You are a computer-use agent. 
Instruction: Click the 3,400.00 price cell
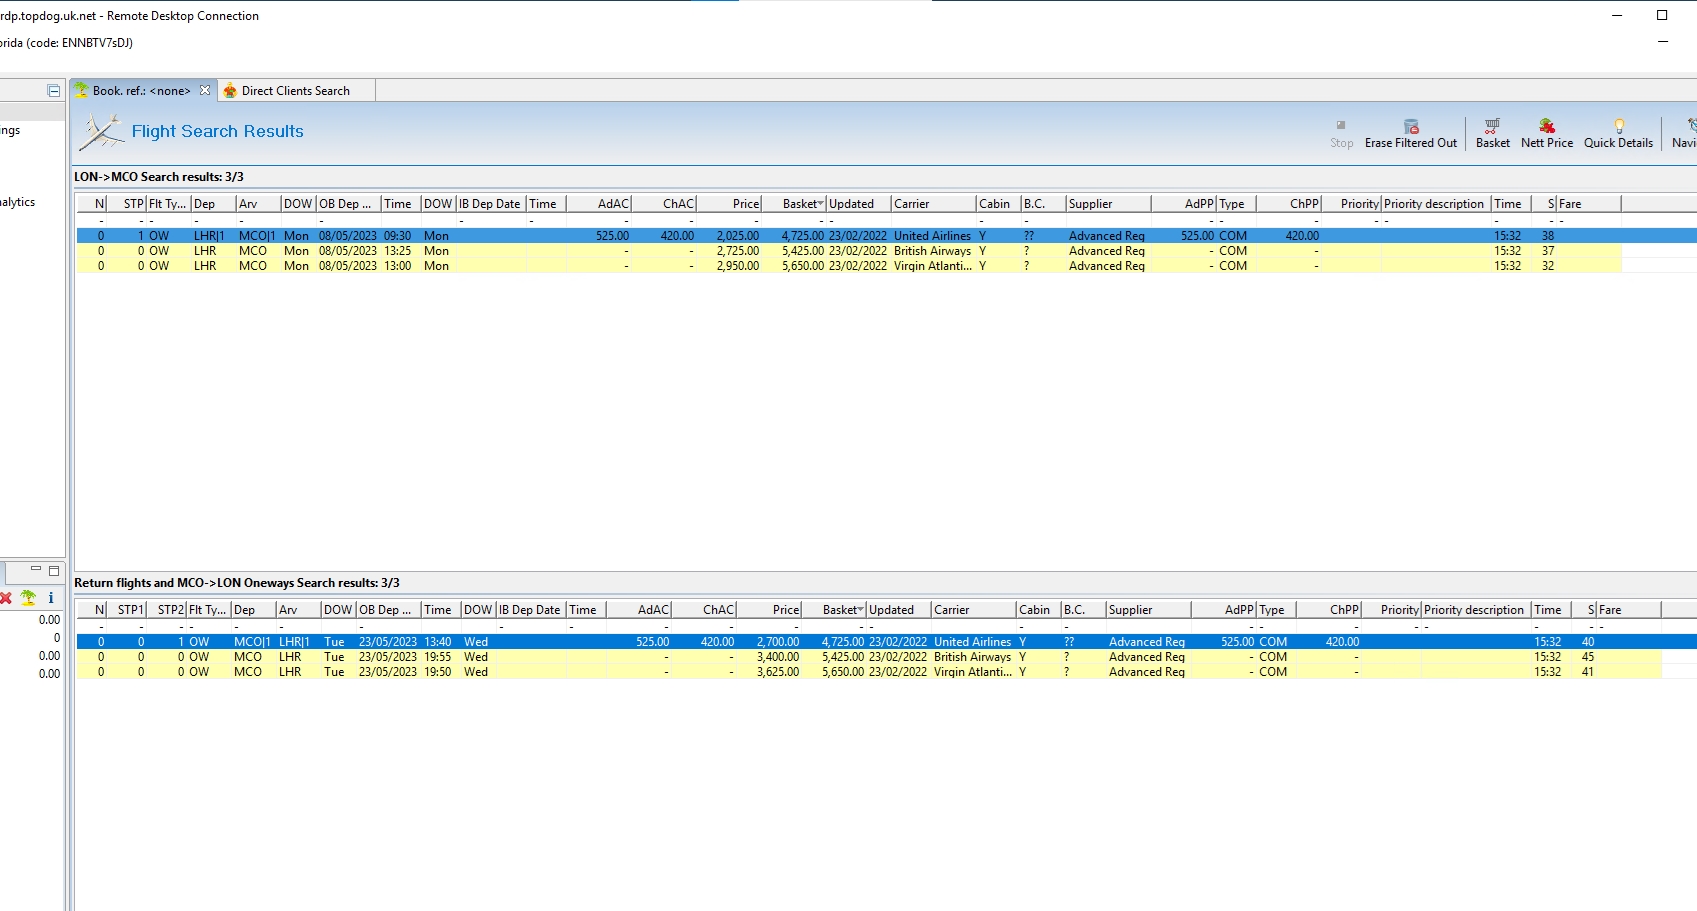778,657
